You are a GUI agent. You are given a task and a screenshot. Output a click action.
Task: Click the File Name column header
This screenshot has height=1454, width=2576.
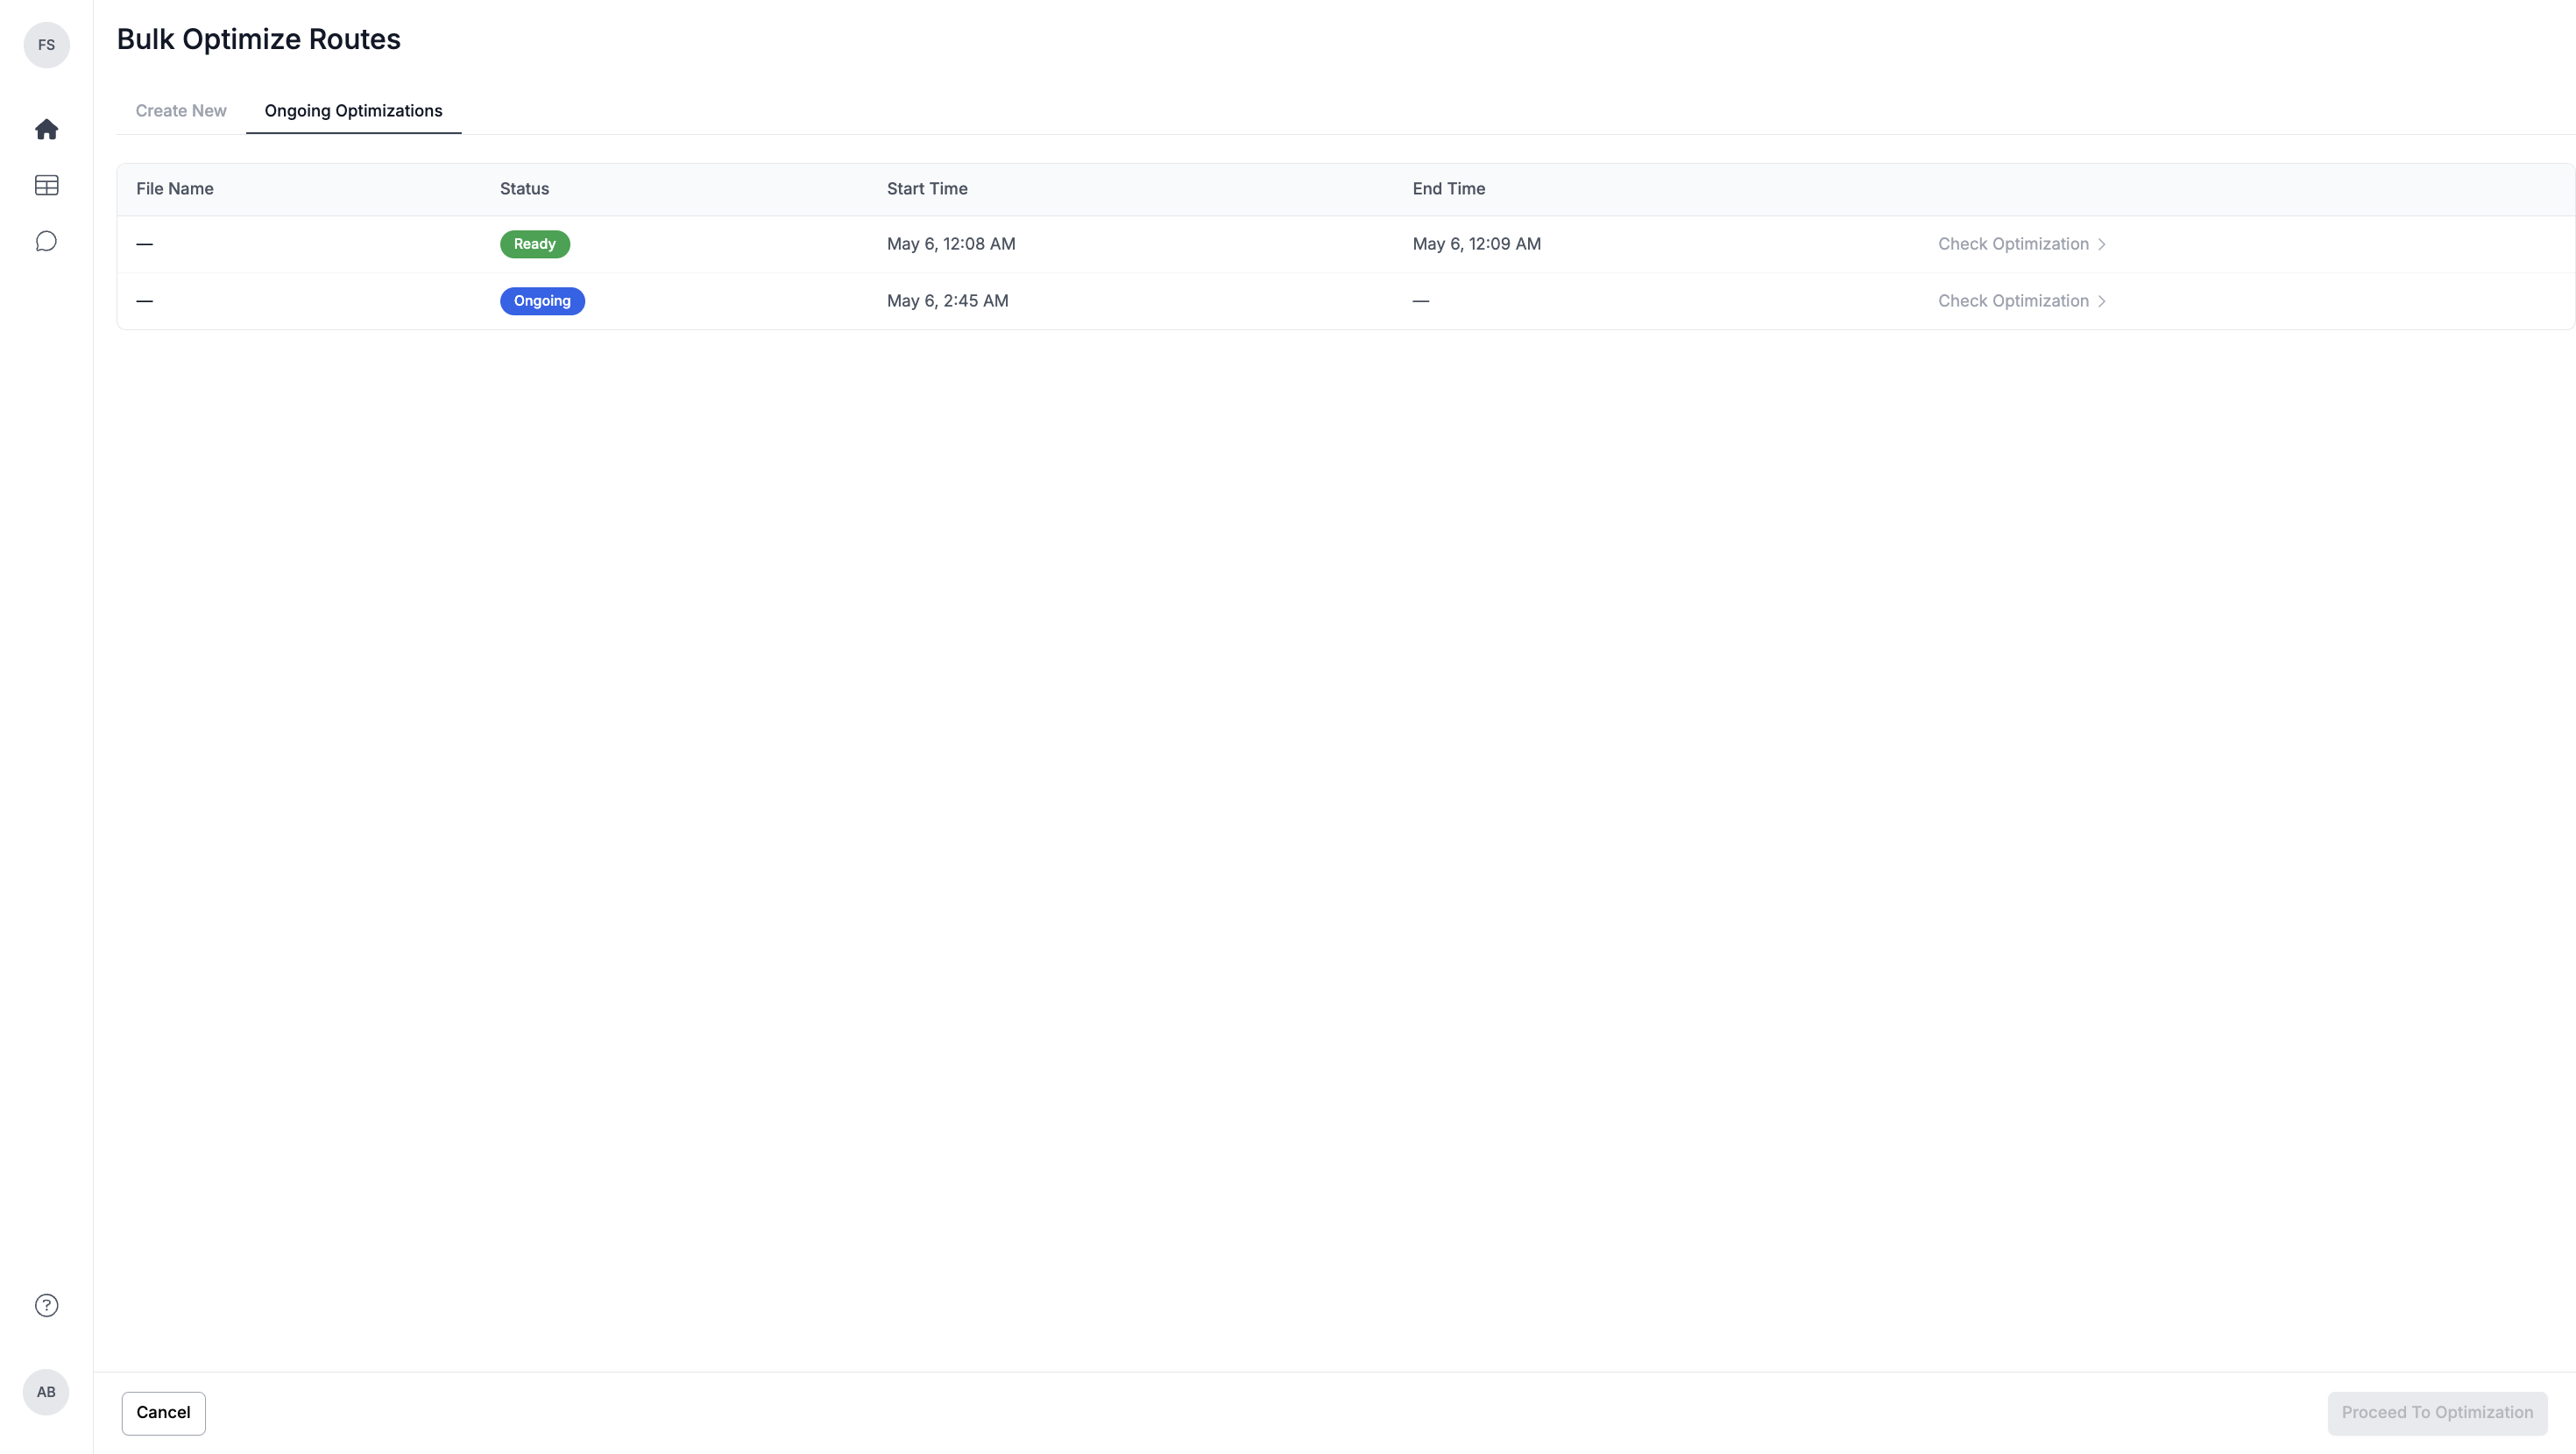175,189
